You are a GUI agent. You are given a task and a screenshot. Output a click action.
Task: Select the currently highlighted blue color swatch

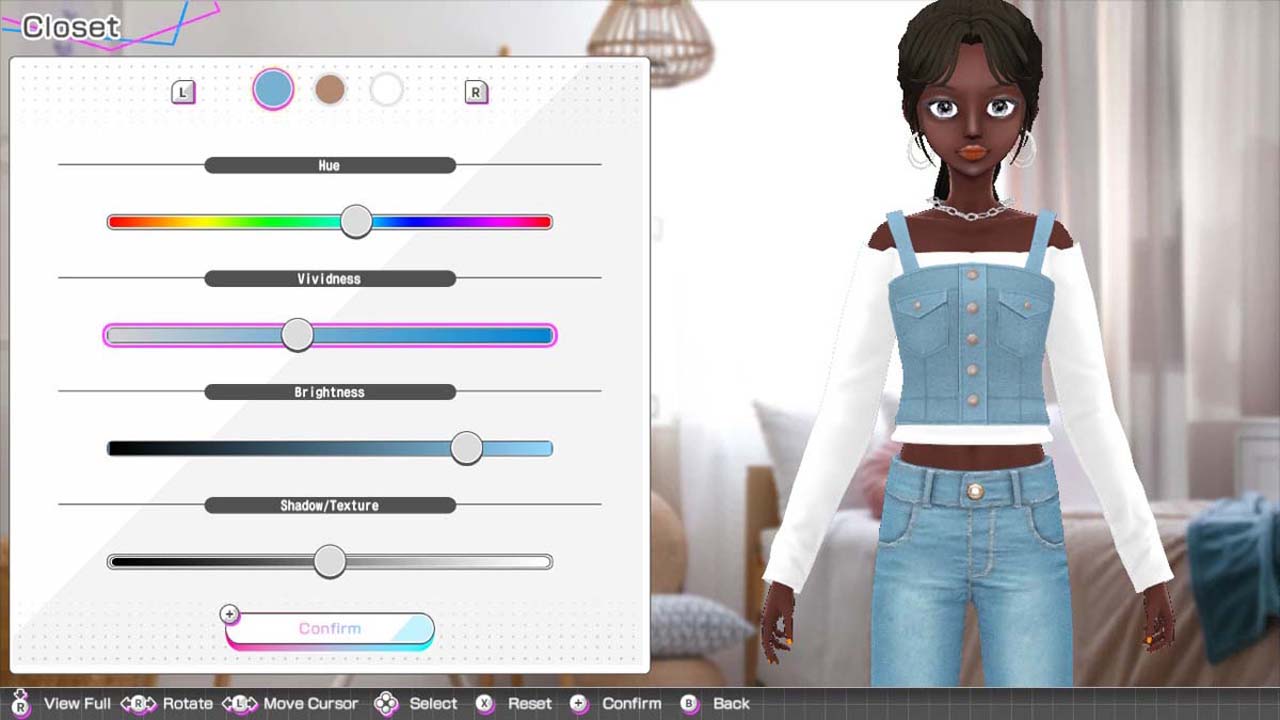pos(272,90)
